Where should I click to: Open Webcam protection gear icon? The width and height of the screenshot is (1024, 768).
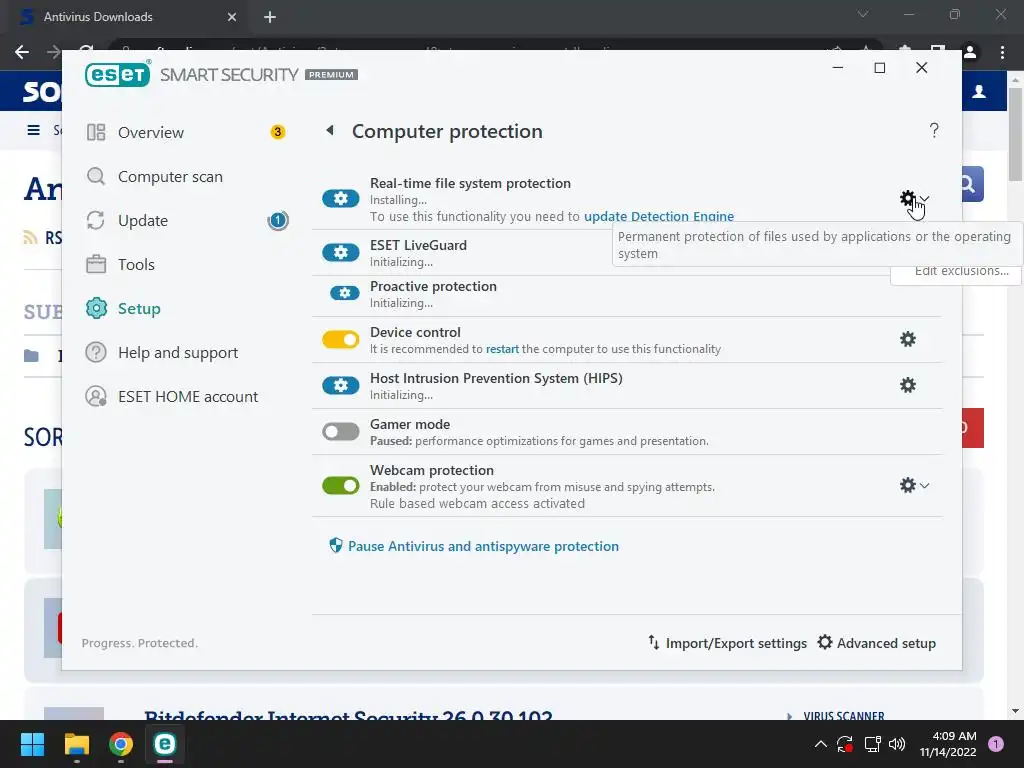[908, 485]
